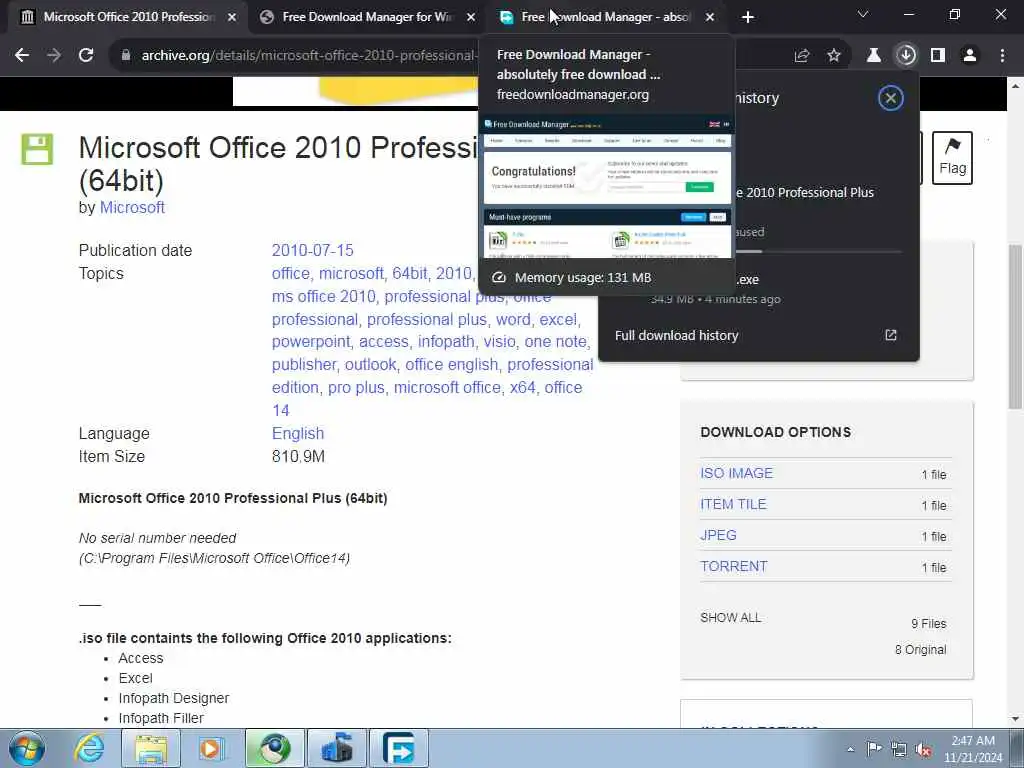The height and width of the screenshot is (768, 1024).
Task: Bookmark this page with the star icon
Action: (834, 56)
